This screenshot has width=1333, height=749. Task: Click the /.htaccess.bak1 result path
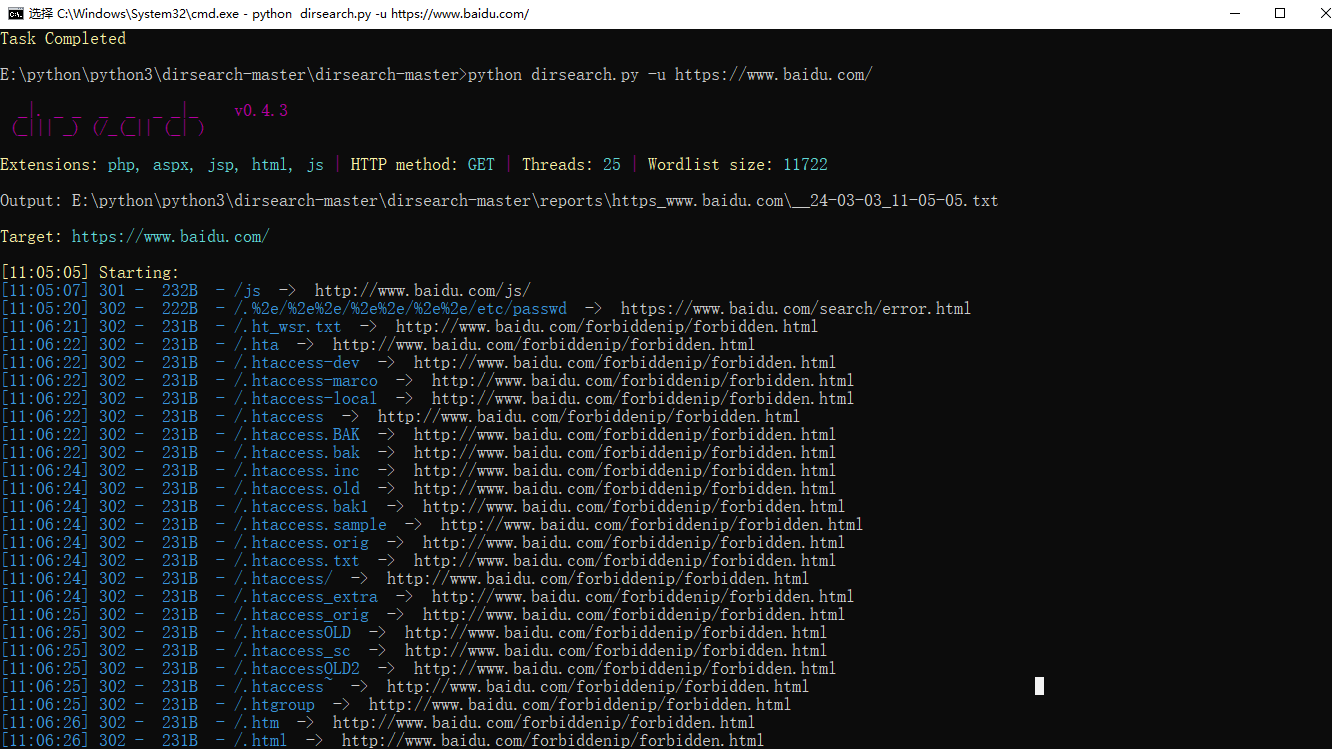click(x=301, y=507)
